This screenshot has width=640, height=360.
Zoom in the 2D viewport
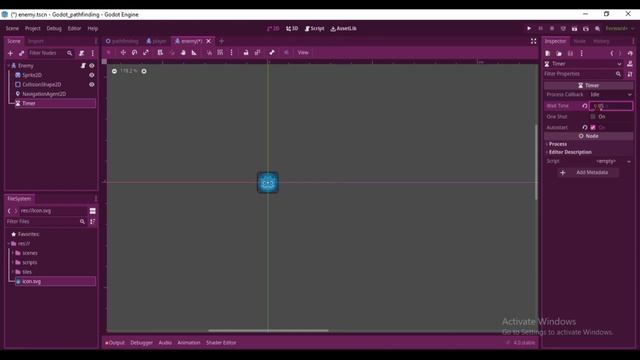pos(144,71)
